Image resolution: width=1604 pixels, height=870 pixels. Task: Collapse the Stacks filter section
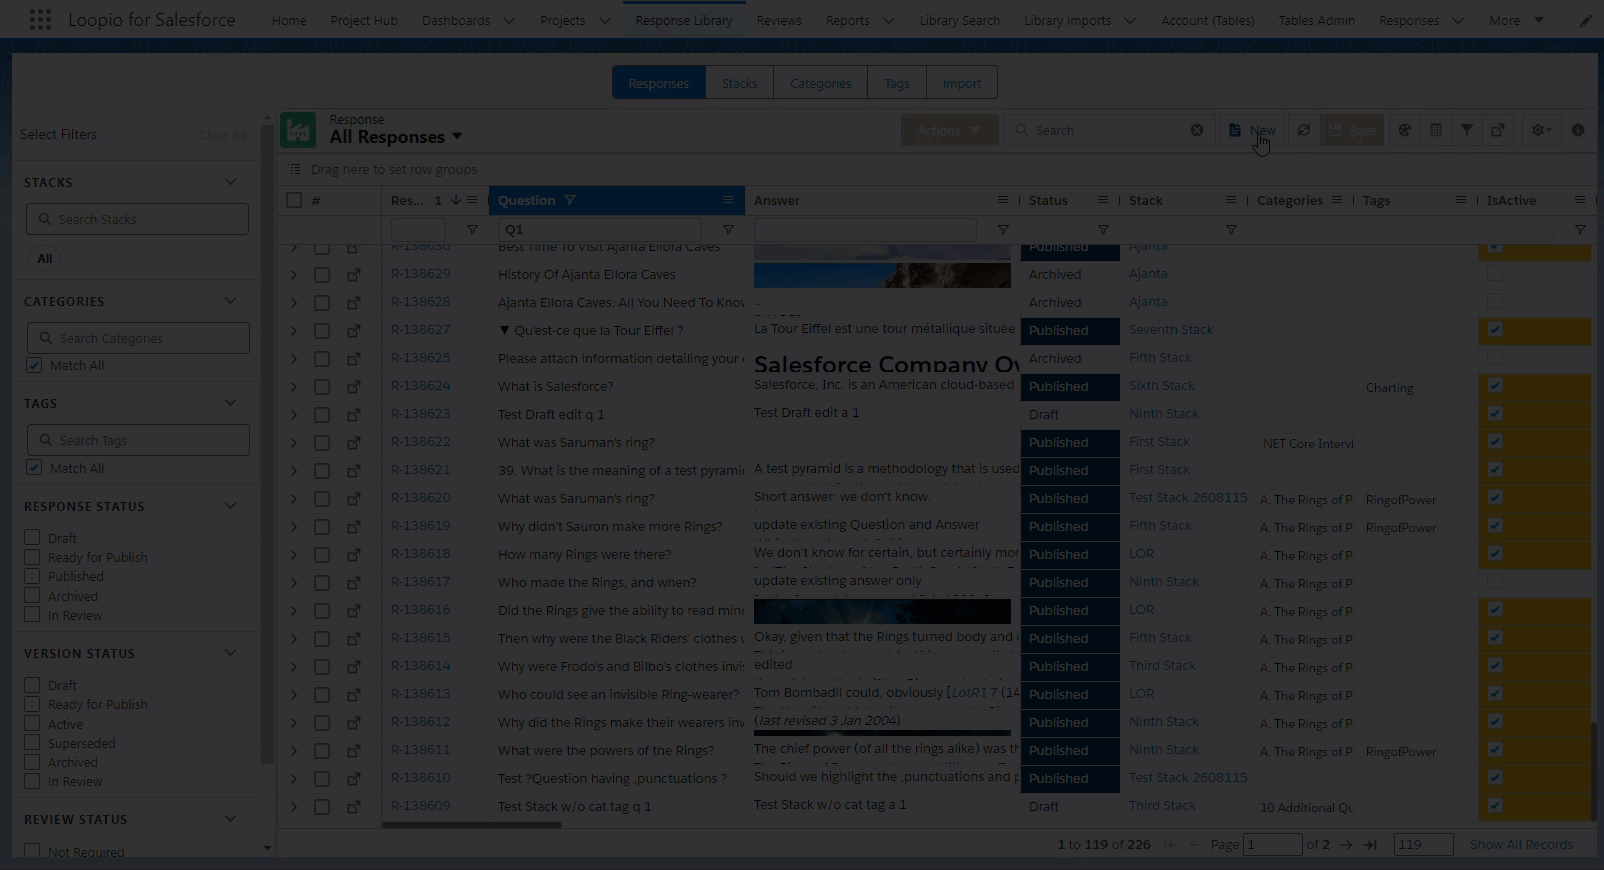point(231,182)
